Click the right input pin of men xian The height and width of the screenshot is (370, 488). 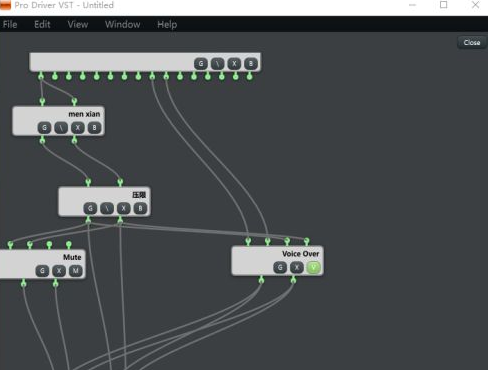coord(74,101)
